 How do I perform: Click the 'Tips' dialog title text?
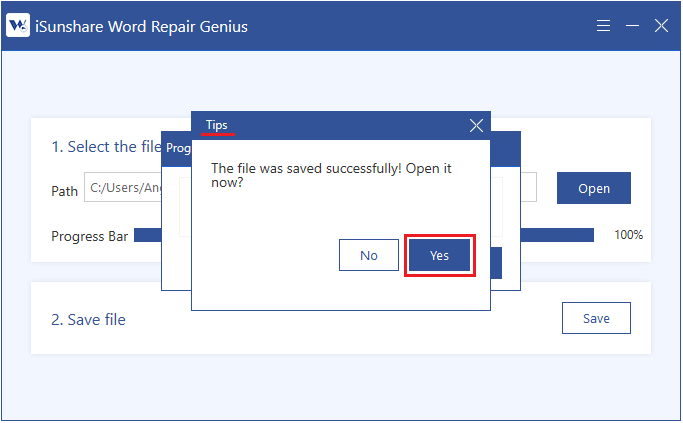tap(216, 125)
